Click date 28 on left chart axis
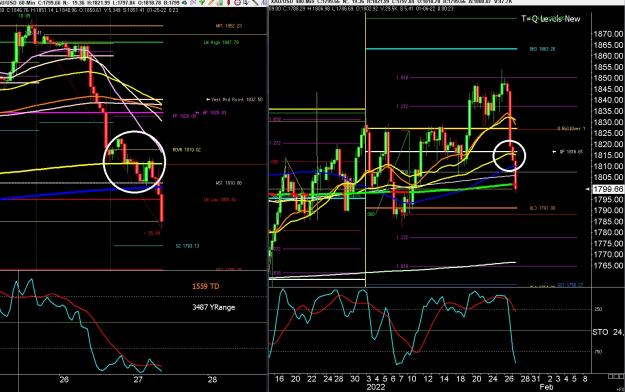The image size is (625, 392). pos(212,379)
